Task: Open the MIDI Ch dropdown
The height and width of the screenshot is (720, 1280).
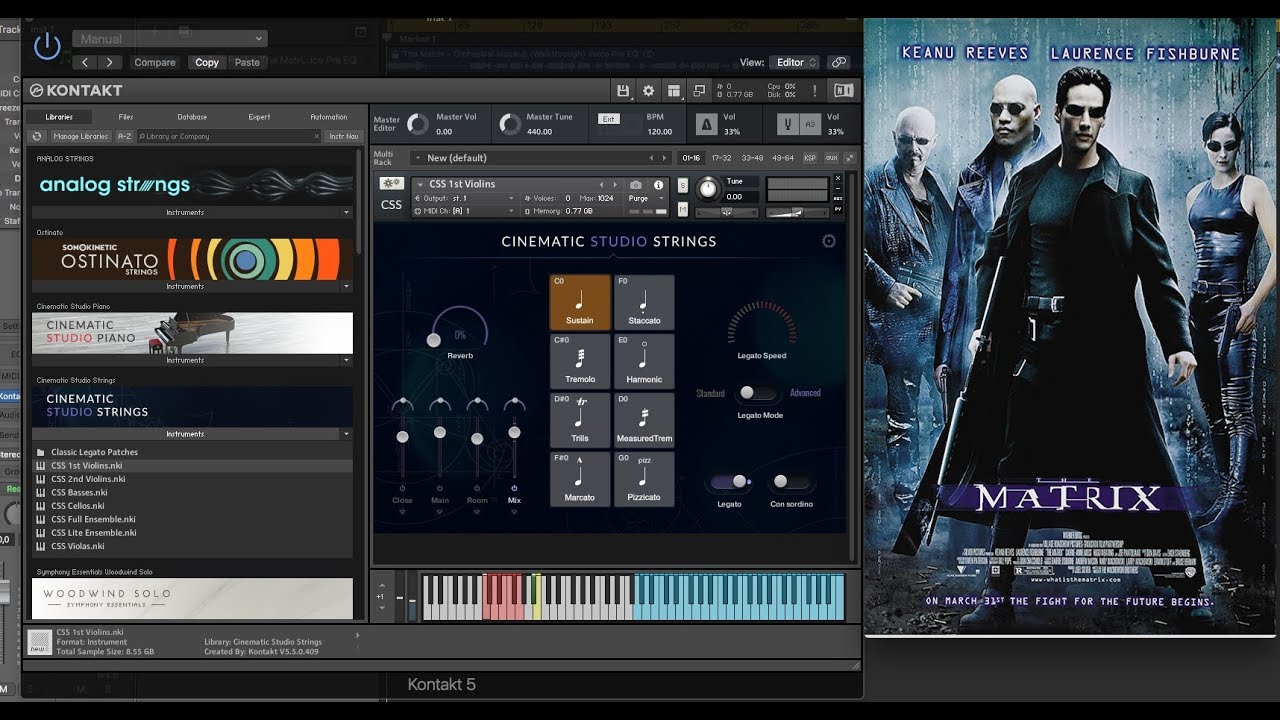Action: 464,211
